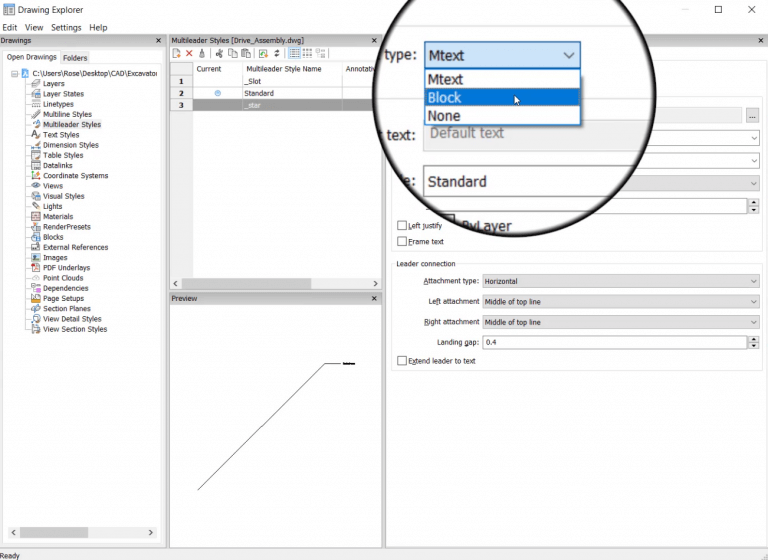Screen dimensions: 768x560
Task: Enable the Left justify checkbox
Action: [402, 226]
